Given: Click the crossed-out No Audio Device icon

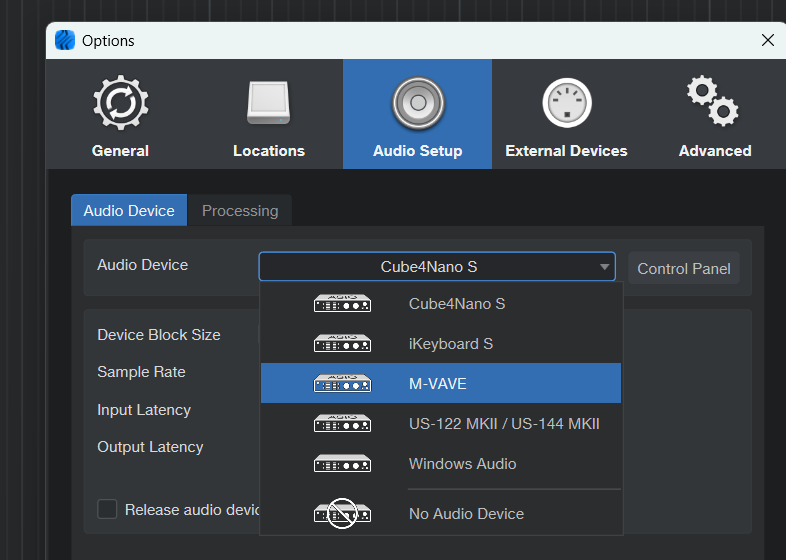Looking at the screenshot, I should [342, 513].
